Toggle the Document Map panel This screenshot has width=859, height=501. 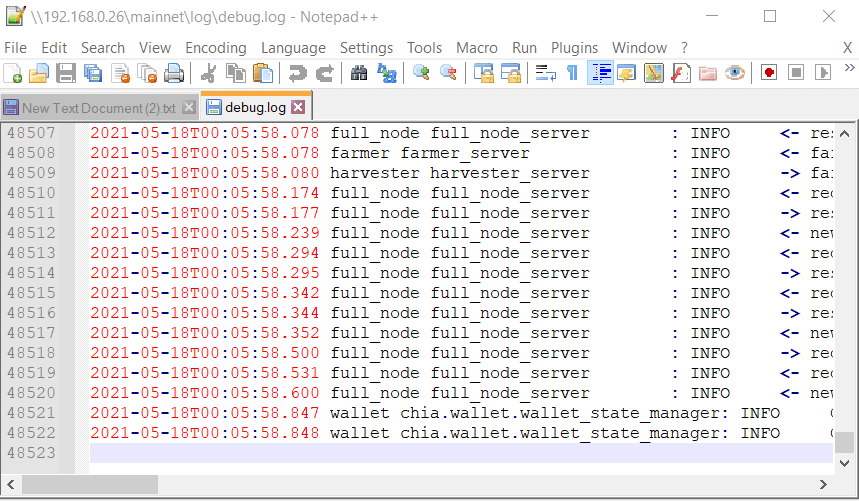[x=654, y=72]
